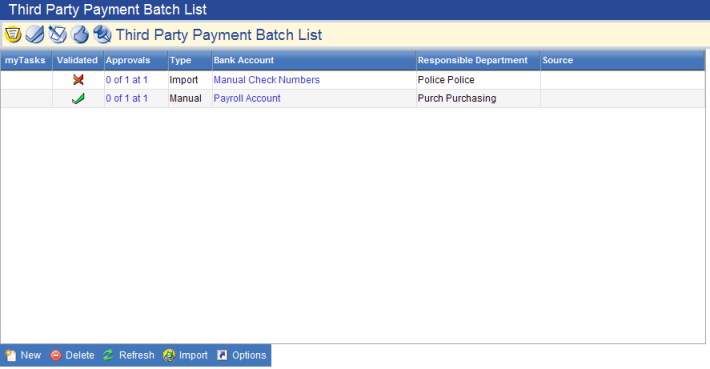
Task: Sort by the Validated column header
Action: coord(77,60)
